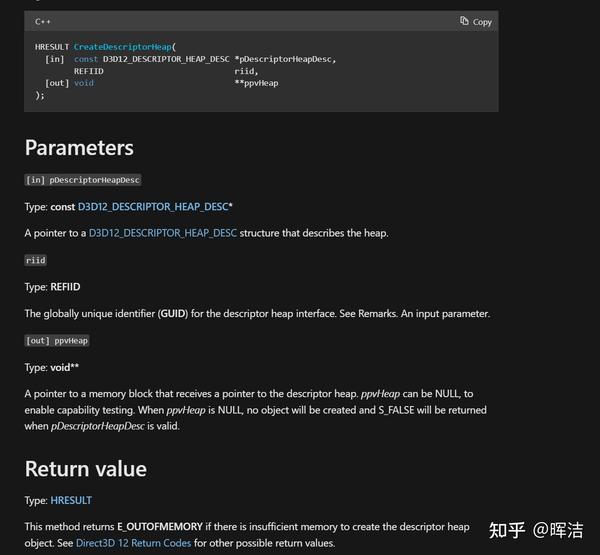Viewport: 600px width, 555px height.
Task: Click the '[out] ppvHeap' parameter tag
Action: pyautogui.click(x=57, y=340)
